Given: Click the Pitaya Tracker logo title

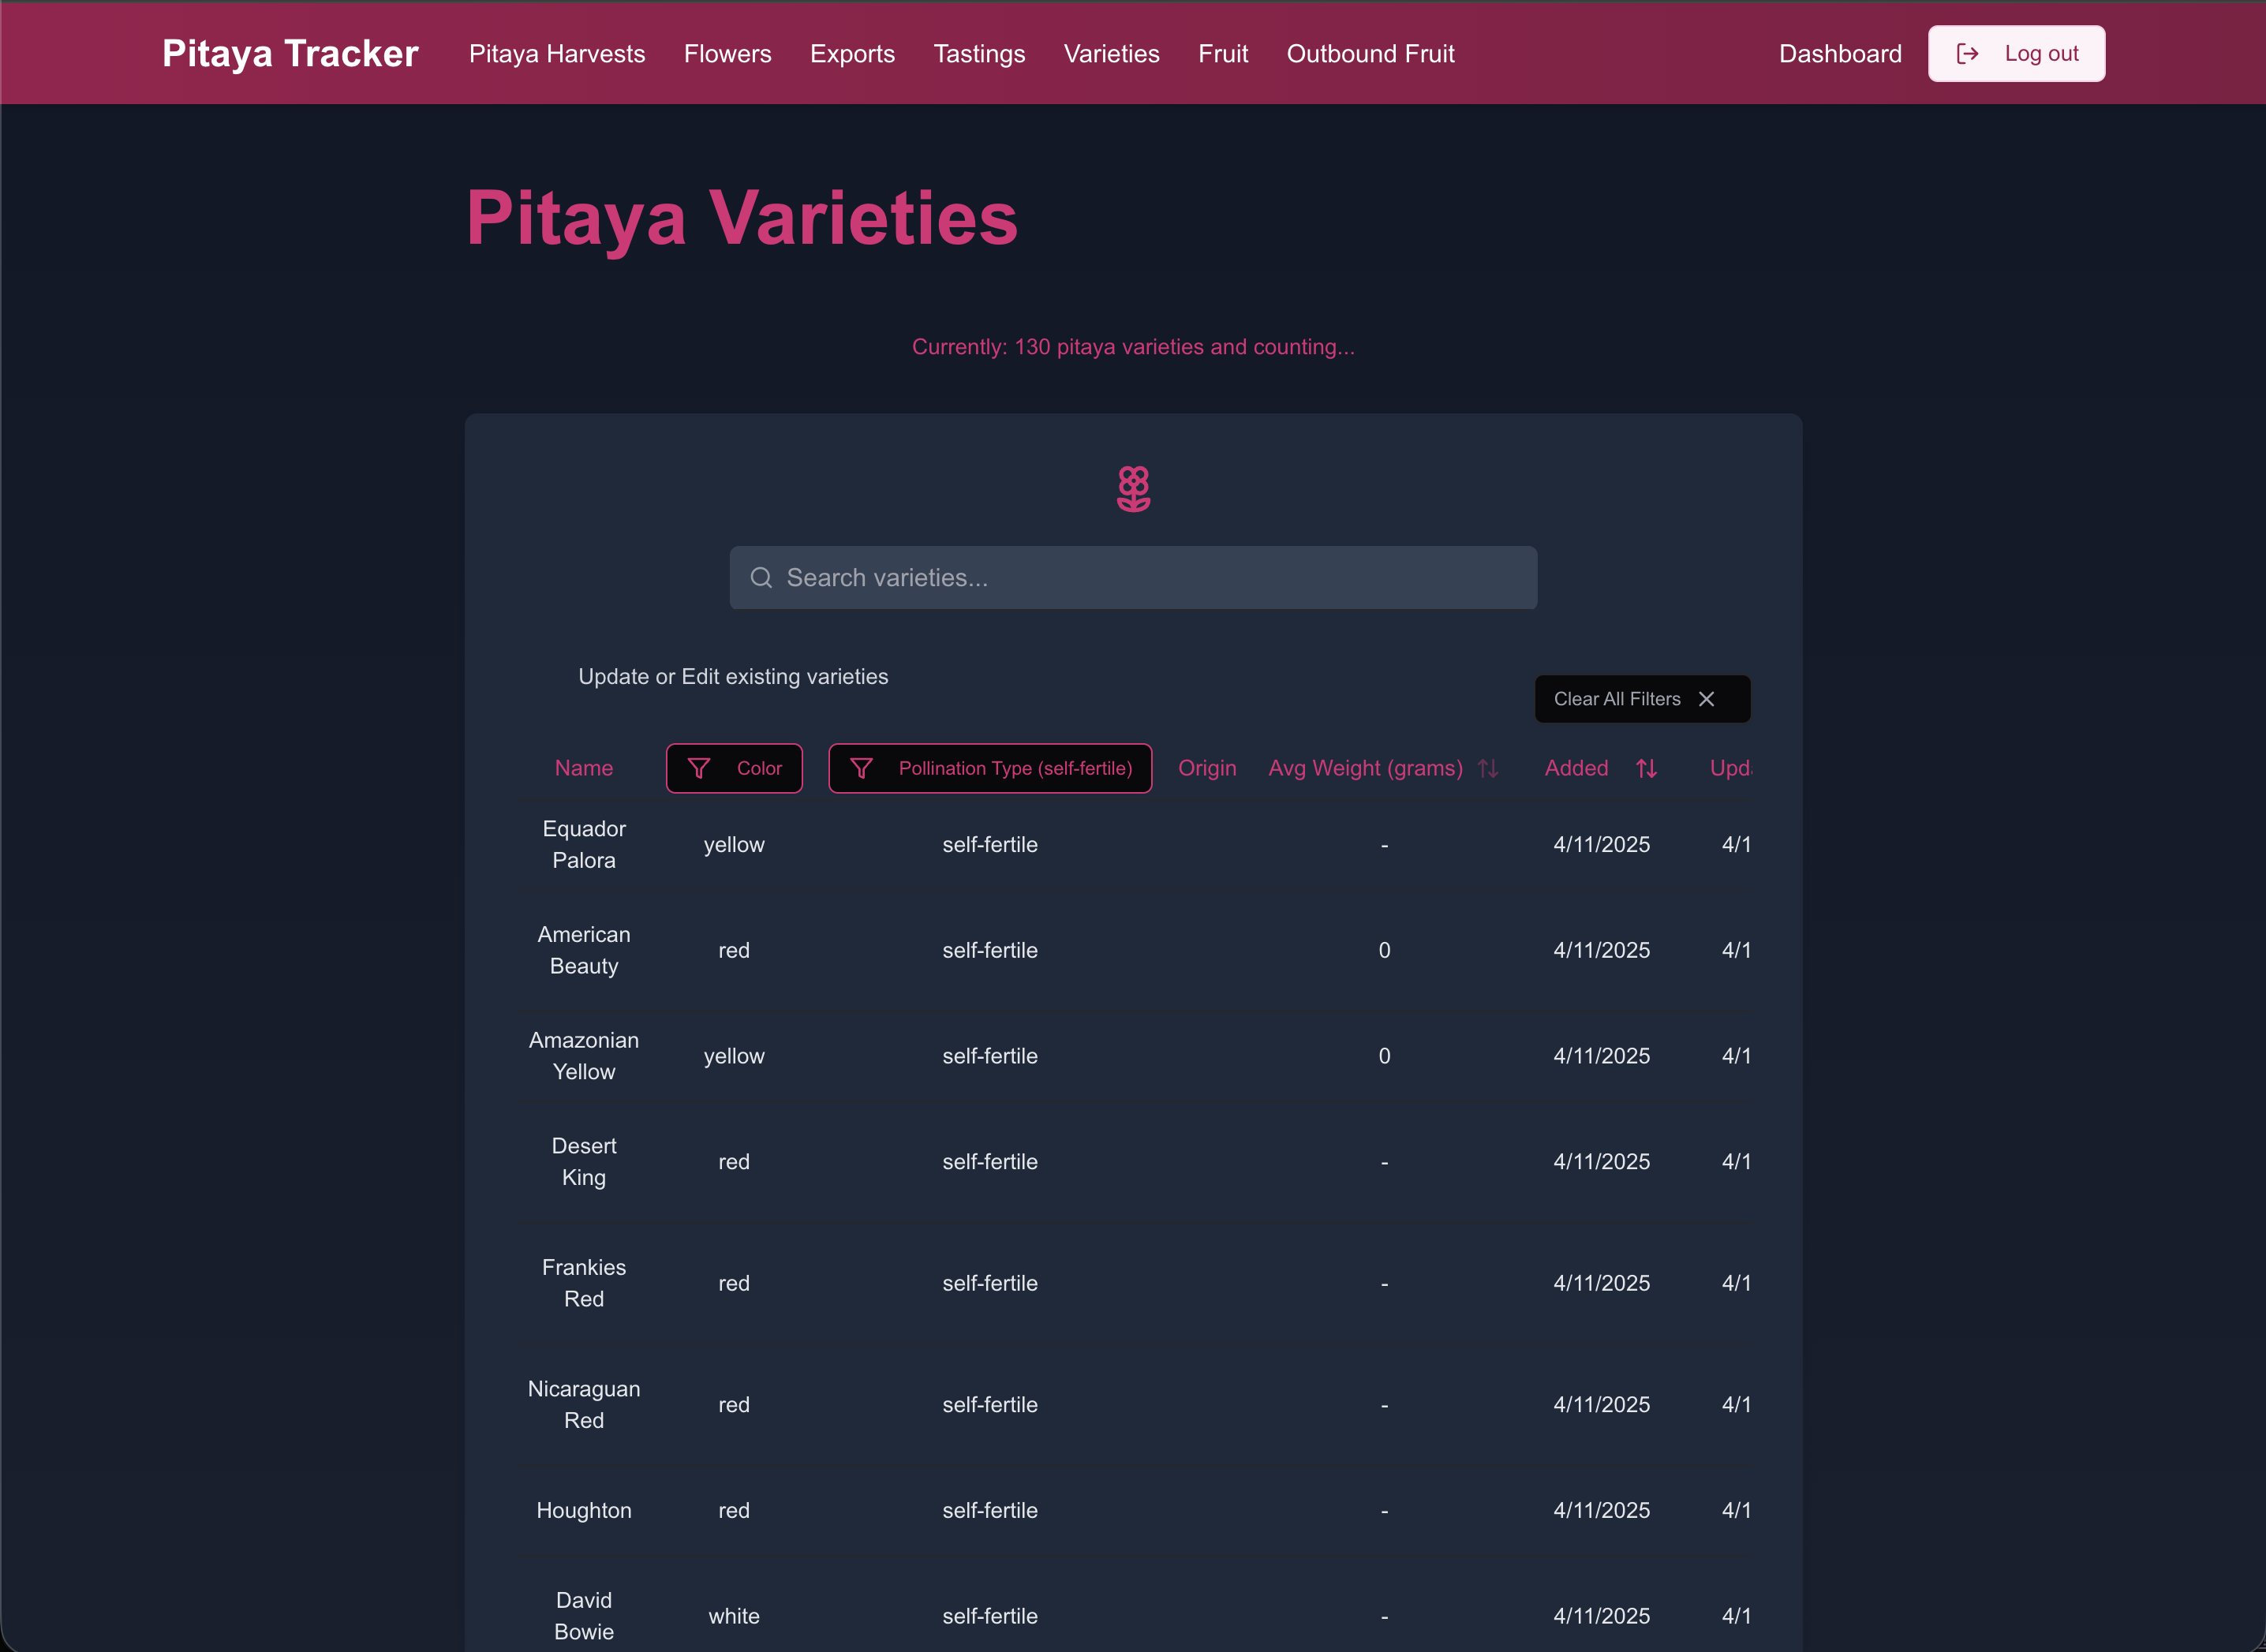Looking at the screenshot, I should [290, 54].
